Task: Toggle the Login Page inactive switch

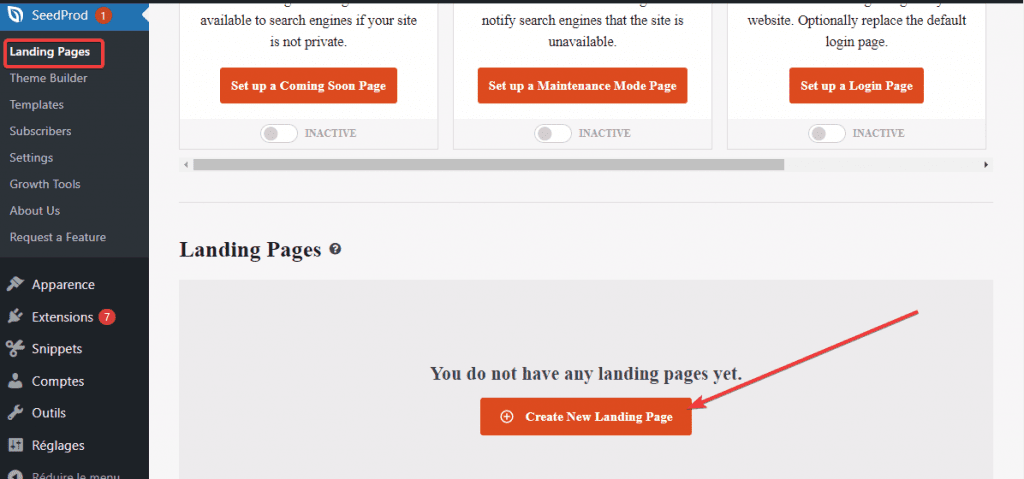Action: click(827, 133)
